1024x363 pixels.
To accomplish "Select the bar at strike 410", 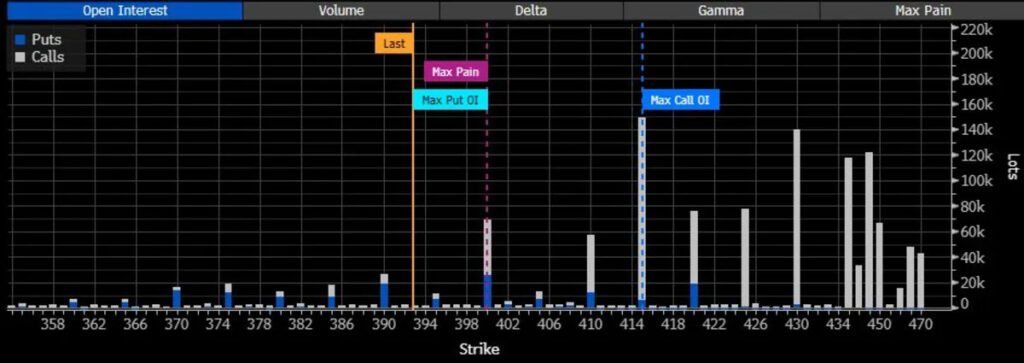I will point(590,272).
